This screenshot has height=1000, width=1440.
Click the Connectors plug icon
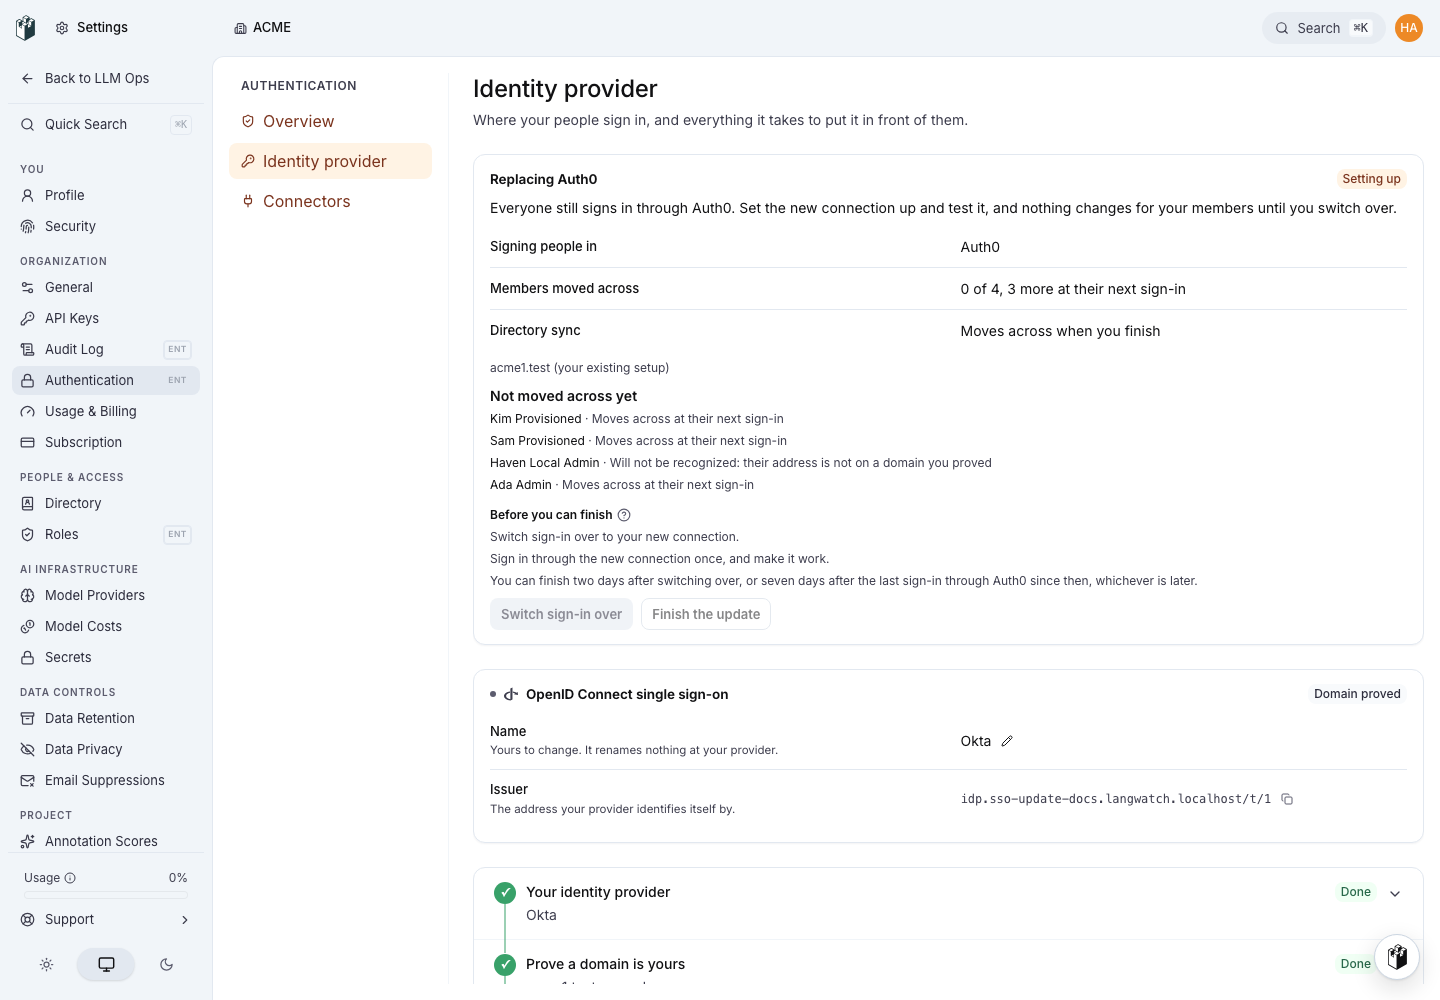click(x=248, y=201)
